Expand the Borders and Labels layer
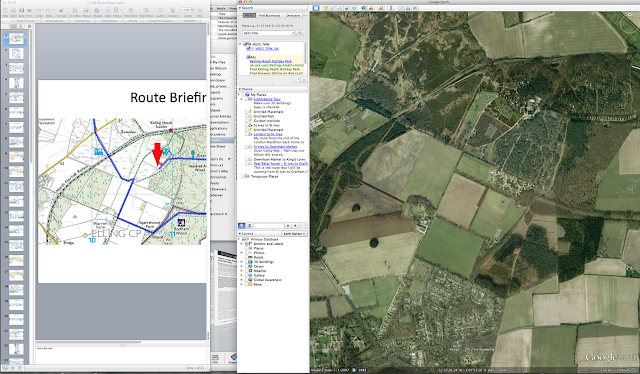 point(241,244)
